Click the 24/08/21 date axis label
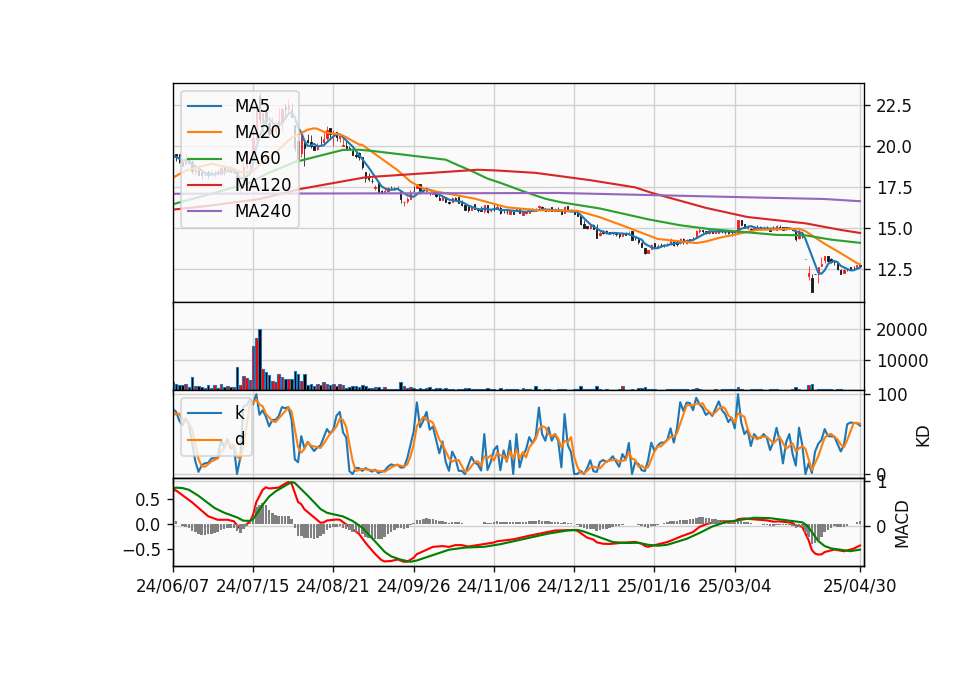The width and height of the screenshot is (960, 690). pyautogui.click(x=333, y=586)
